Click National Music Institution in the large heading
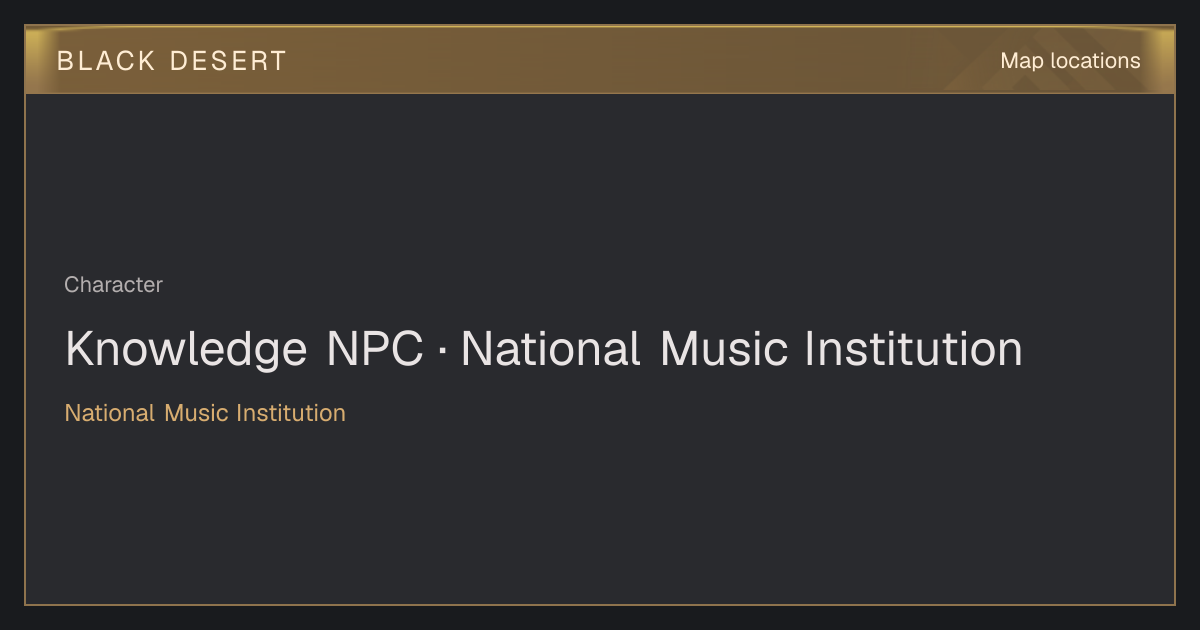The height and width of the screenshot is (630, 1200). [741, 350]
